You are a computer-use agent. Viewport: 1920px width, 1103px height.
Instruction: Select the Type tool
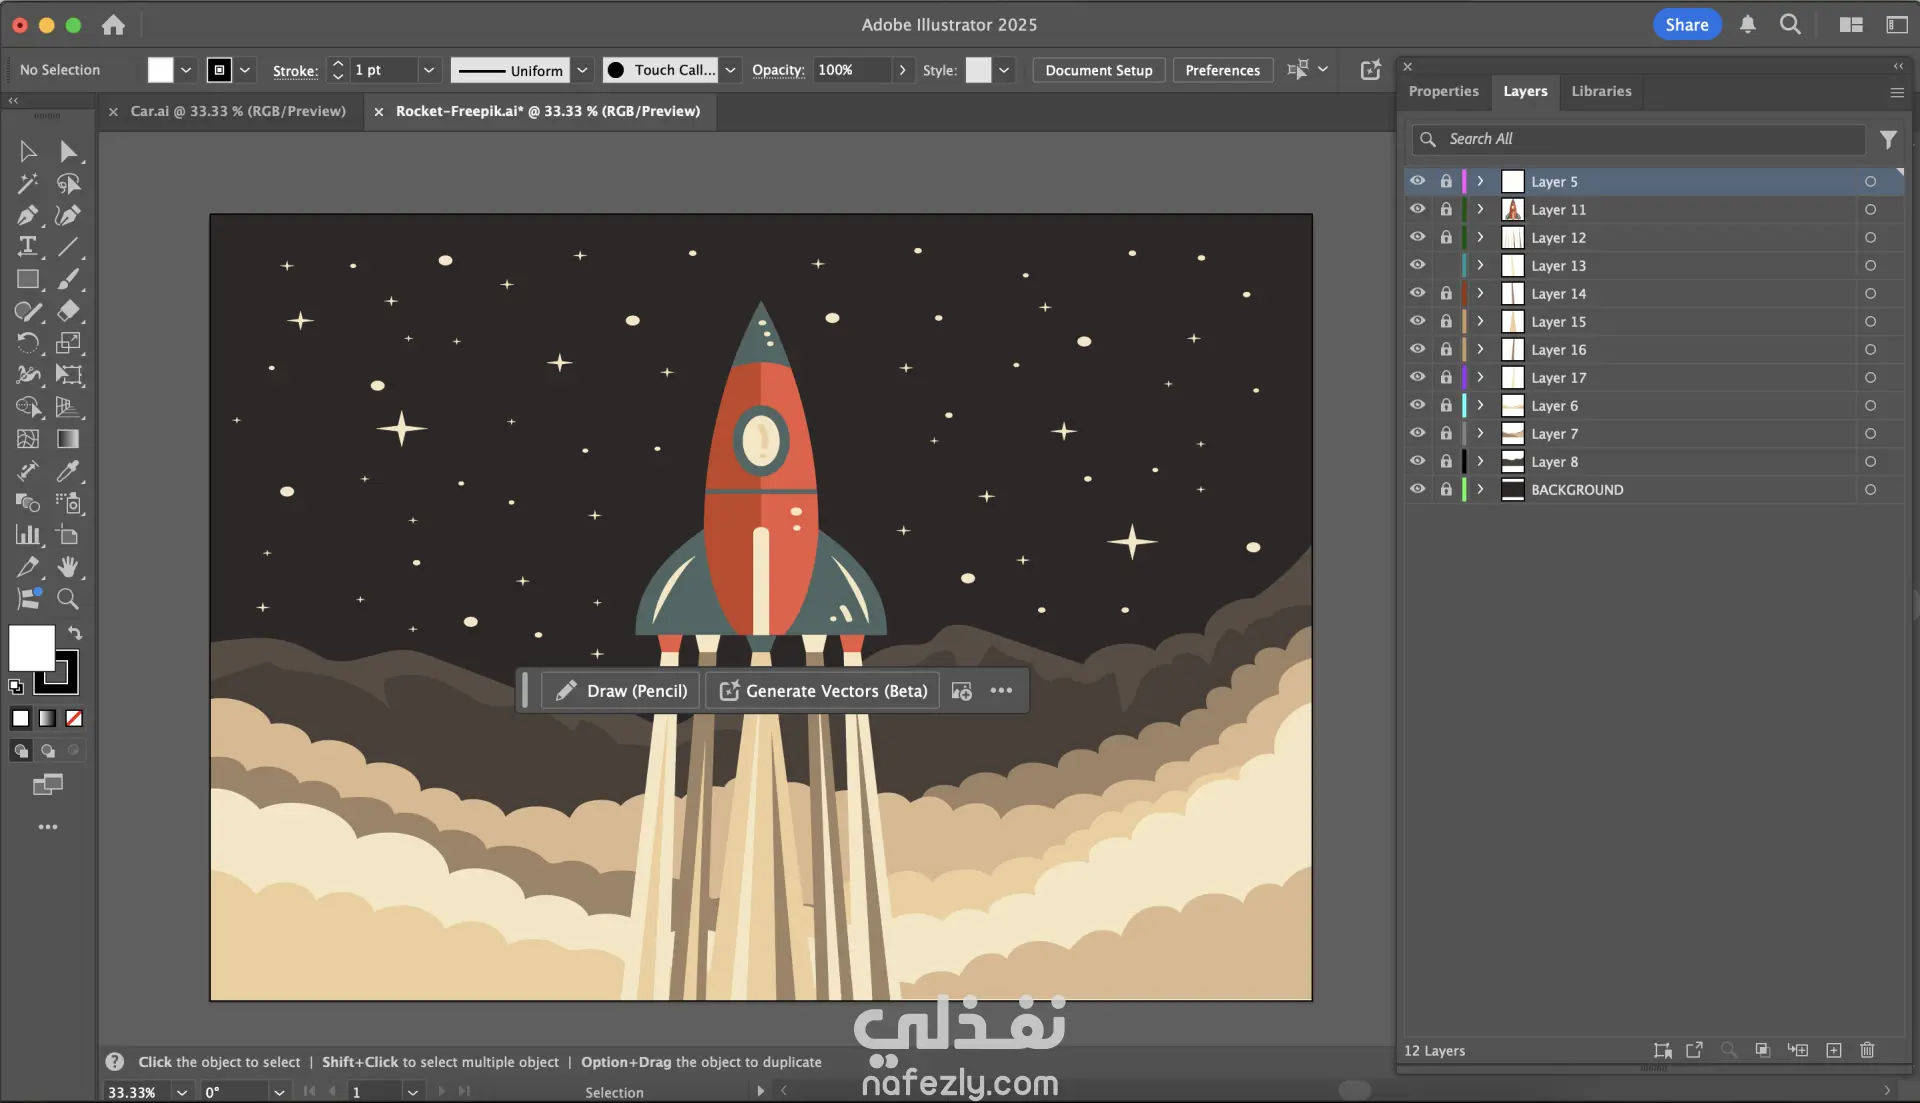pyautogui.click(x=27, y=247)
